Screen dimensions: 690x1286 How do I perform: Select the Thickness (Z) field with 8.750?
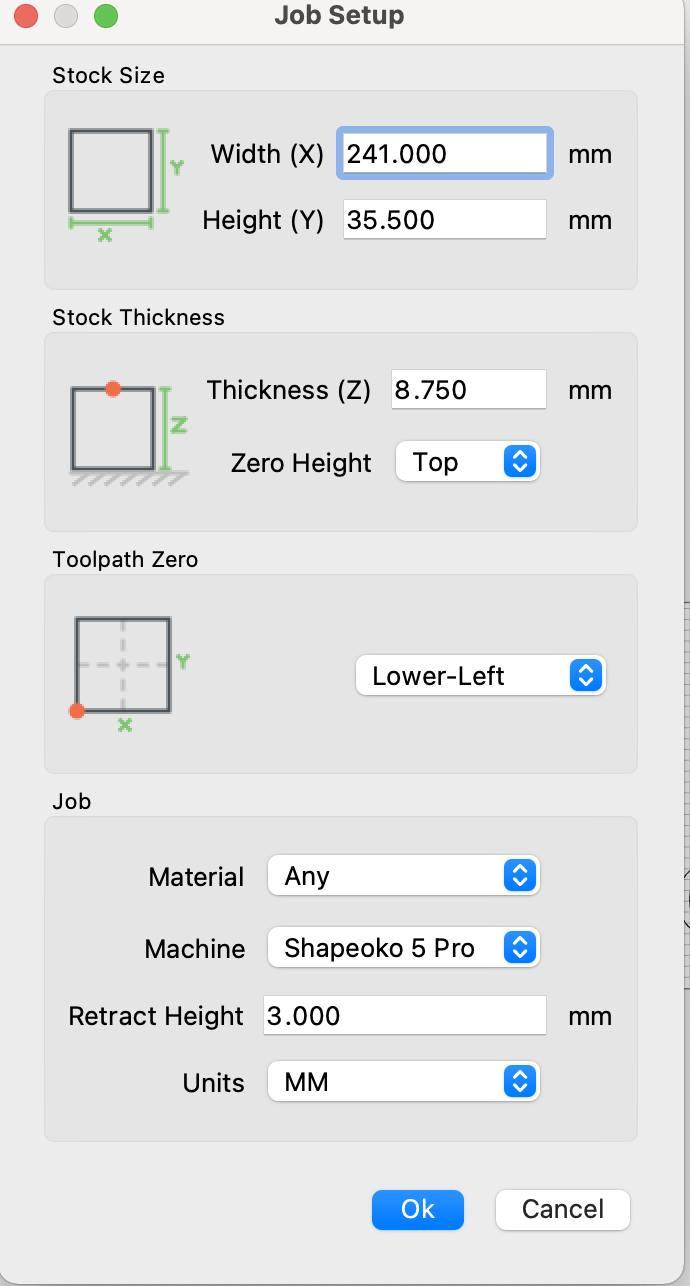pos(469,389)
